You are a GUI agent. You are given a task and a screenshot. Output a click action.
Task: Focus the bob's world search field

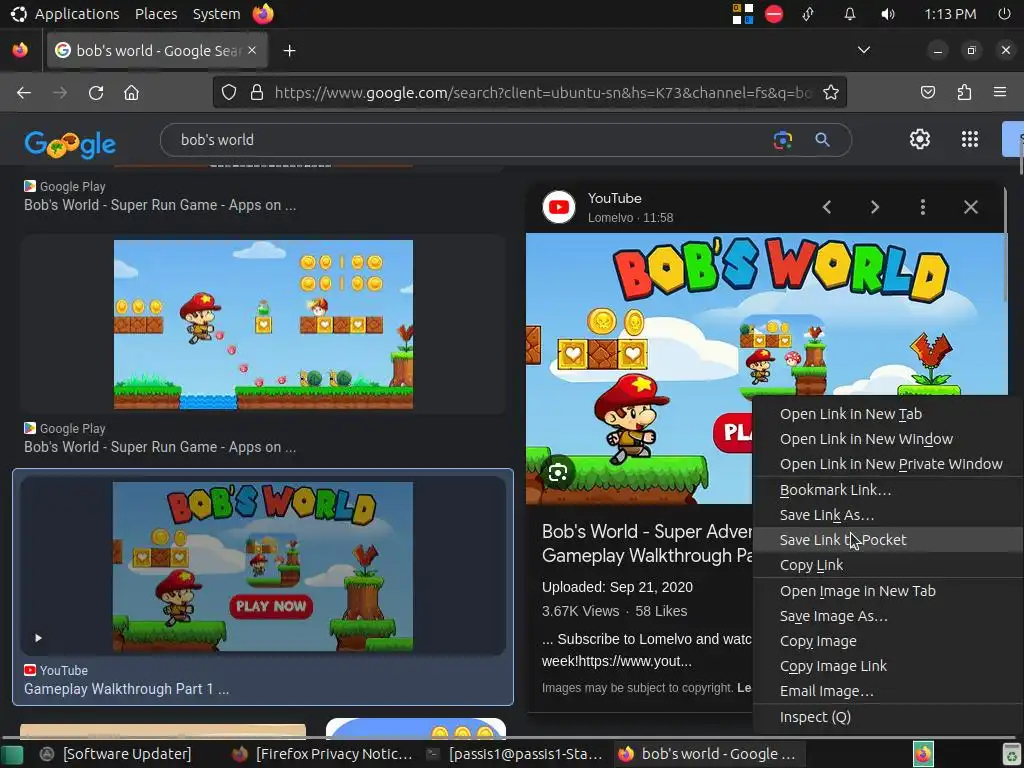(x=470, y=140)
